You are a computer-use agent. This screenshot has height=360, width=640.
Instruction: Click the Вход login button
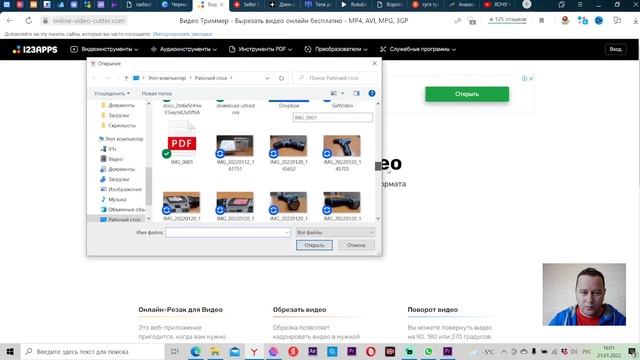pyautogui.click(x=615, y=49)
